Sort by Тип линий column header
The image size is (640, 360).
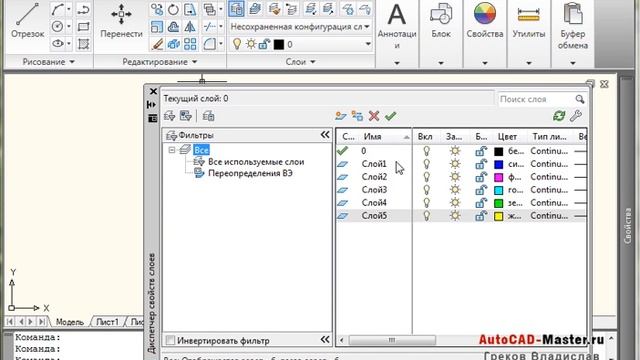tap(549, 137)
